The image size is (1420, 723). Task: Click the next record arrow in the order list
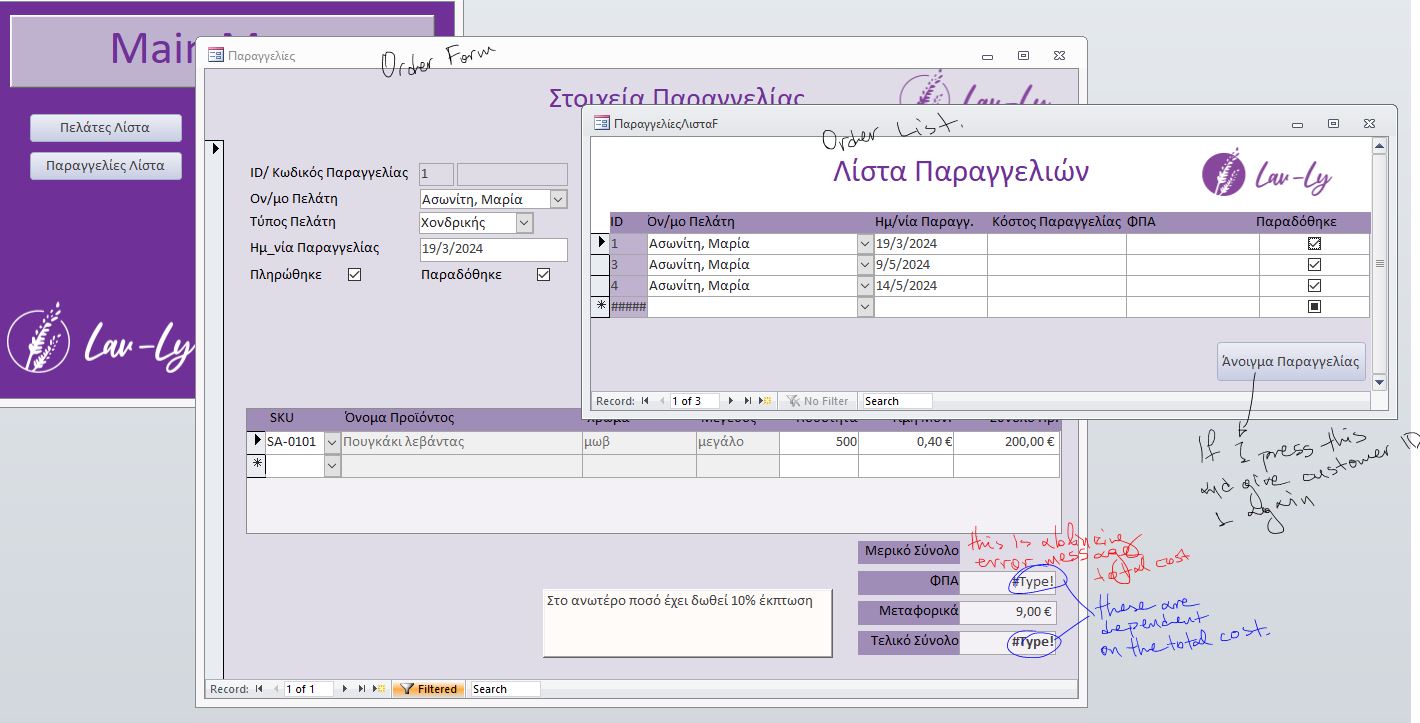pyautogui.click(x=728, y=400)
